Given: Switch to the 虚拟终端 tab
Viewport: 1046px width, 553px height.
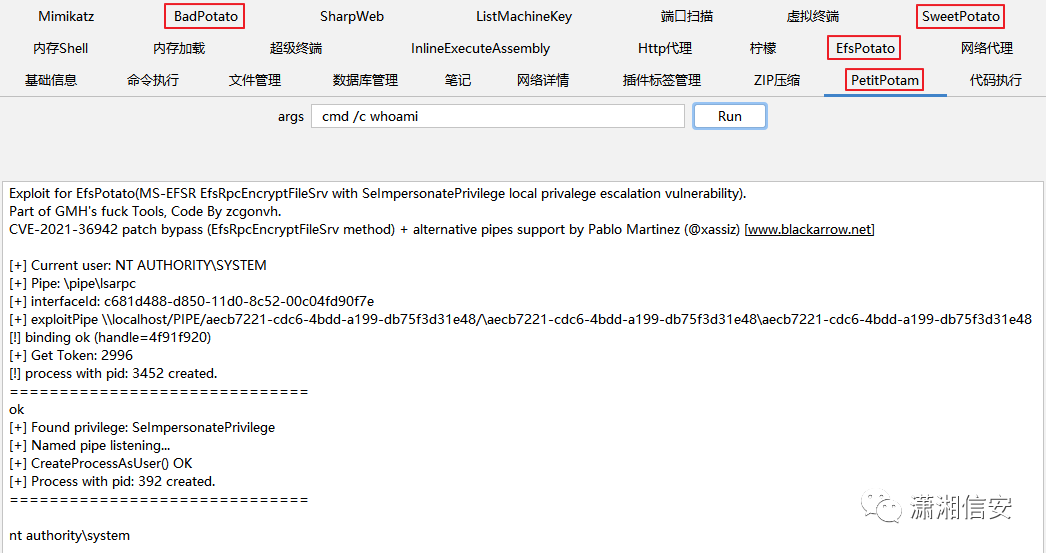Looking at the screenshot, I should pyautogui.click(x=813, y=17).
